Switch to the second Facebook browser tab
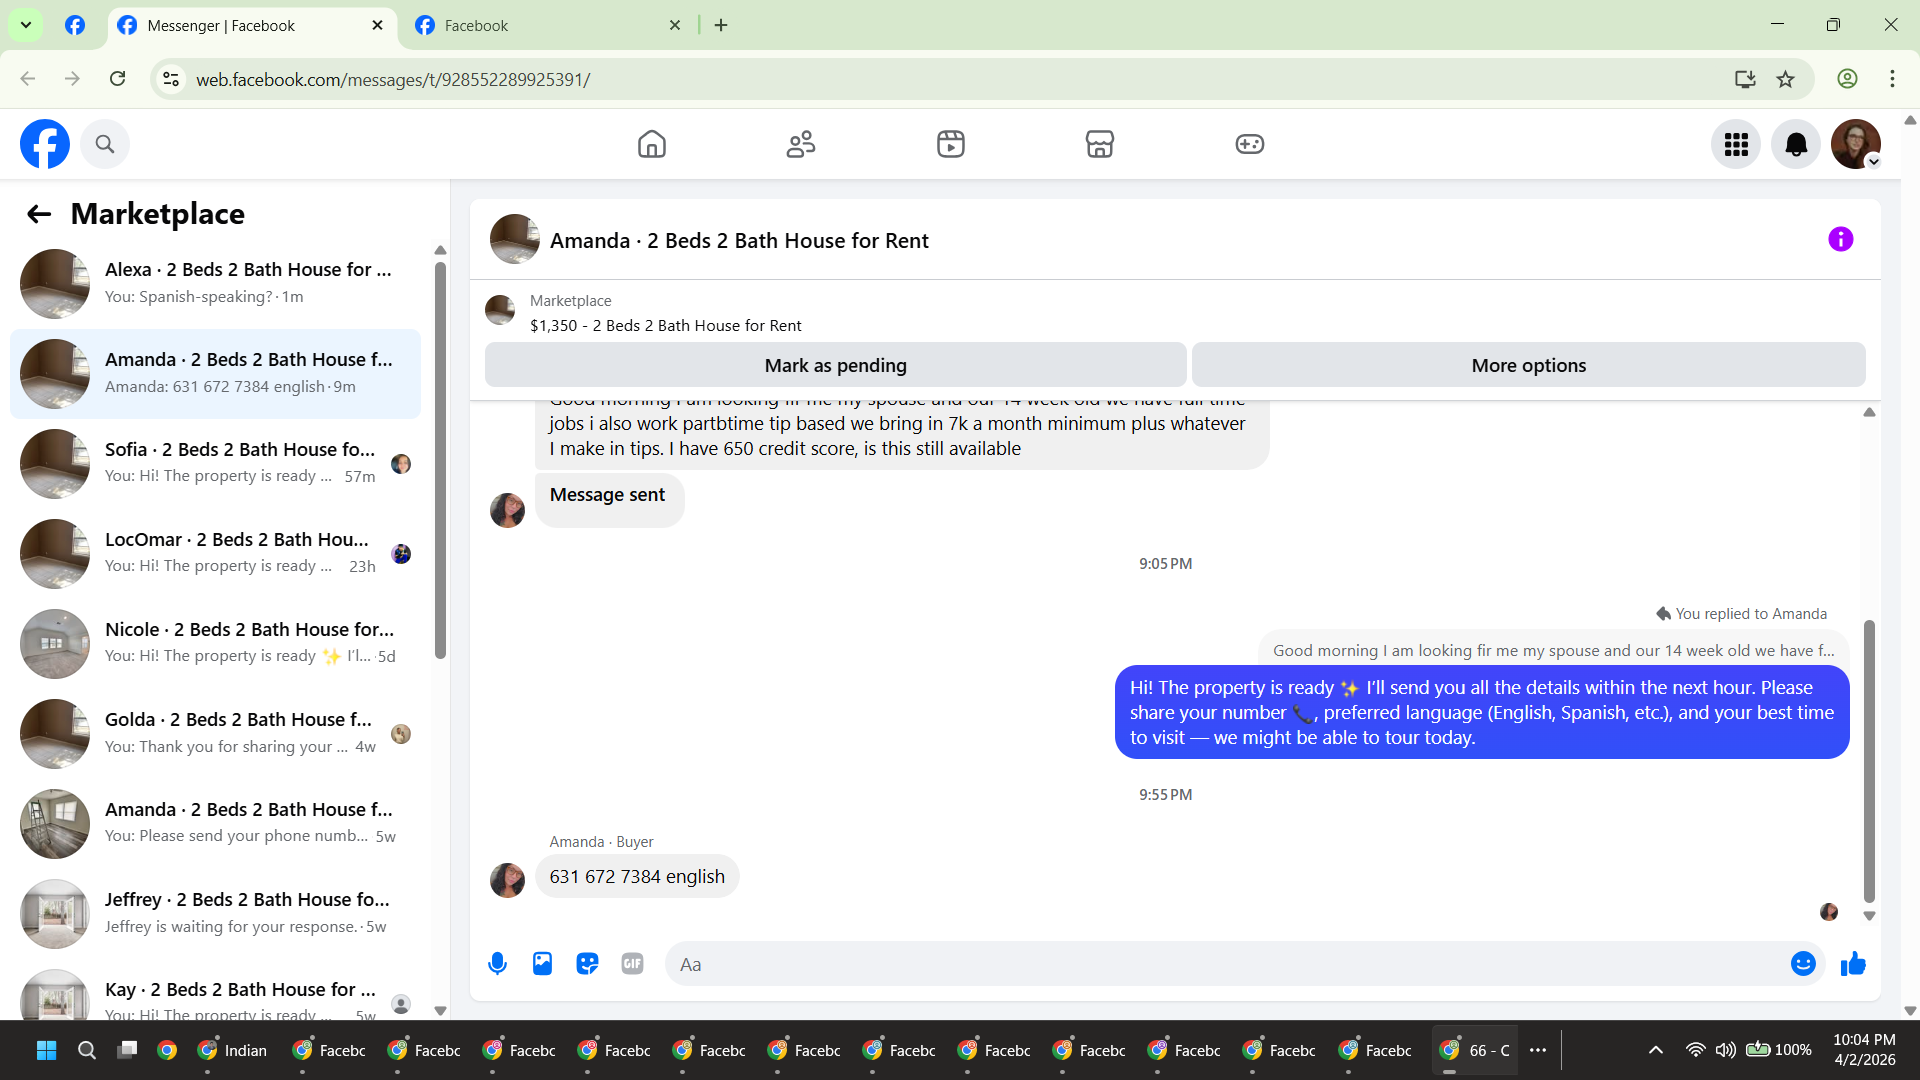Screen dimensions: 1920x1080 point(548,26)
